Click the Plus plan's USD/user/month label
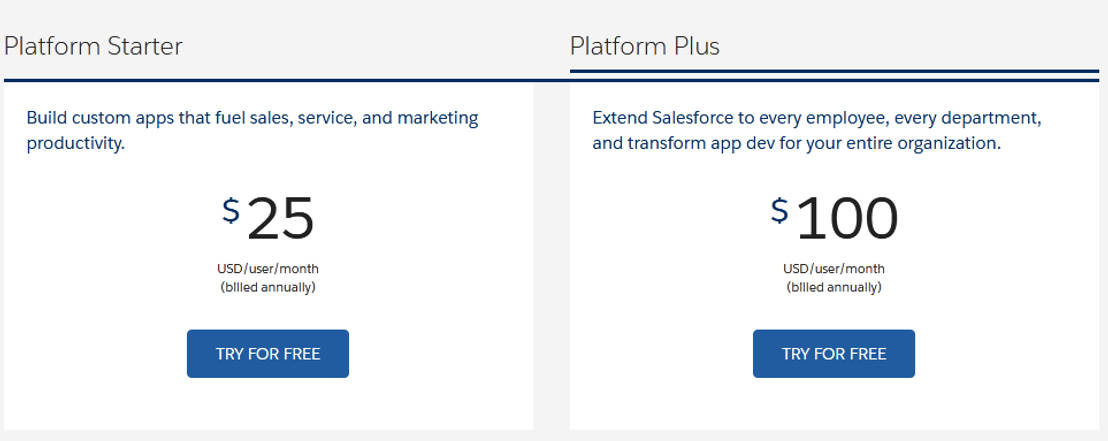1108x441 pixels. pyautogui.click(x=834, y=268)
